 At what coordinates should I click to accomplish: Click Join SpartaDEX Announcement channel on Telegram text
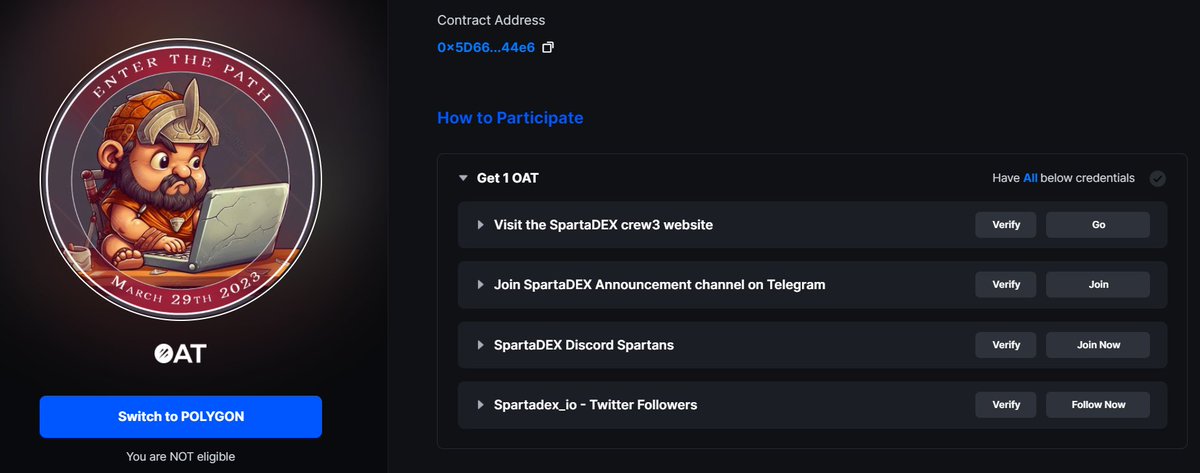point(660,285)
